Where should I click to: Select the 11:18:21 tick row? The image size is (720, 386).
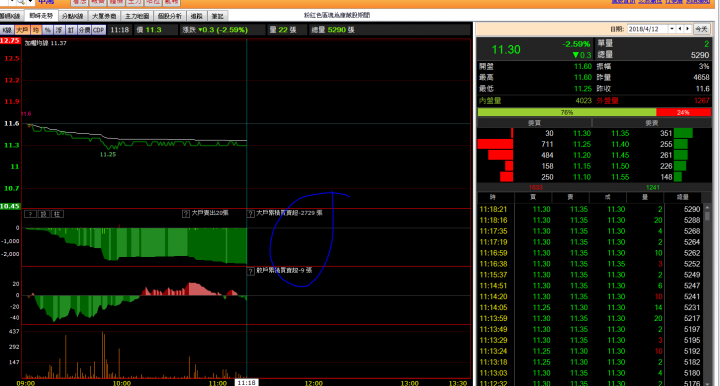coord(590,209)
